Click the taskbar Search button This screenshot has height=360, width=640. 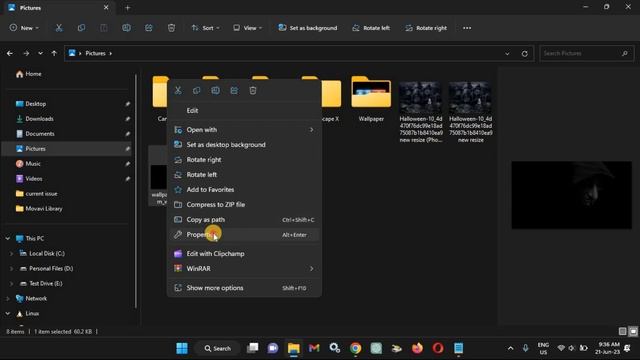218,348
